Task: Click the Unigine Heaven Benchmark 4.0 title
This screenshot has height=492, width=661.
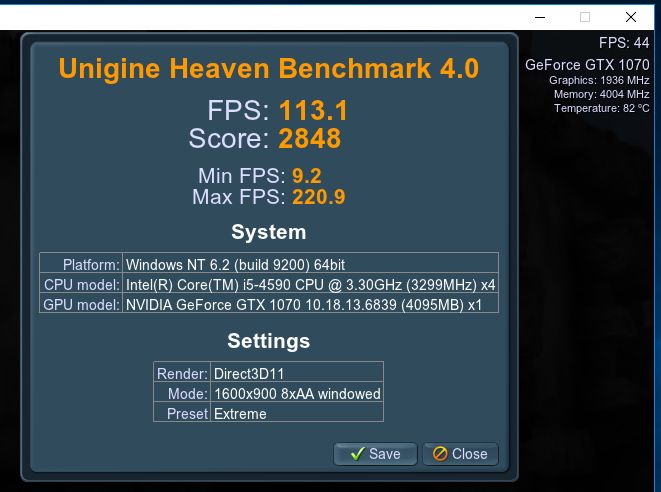Action: (269, 68)
